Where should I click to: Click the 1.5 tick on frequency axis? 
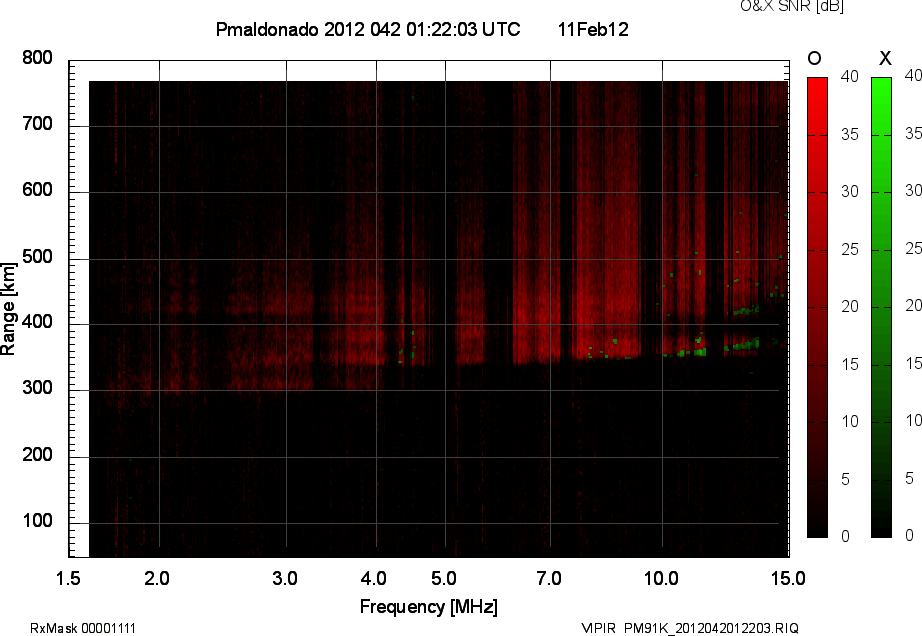tap(69, 578)
